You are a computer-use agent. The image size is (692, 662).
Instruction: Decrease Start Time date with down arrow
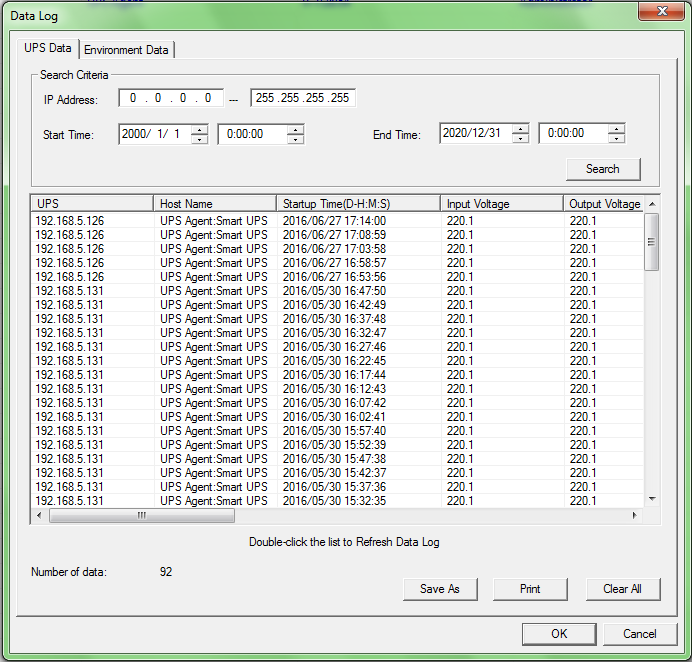click(x=200, y=139)
